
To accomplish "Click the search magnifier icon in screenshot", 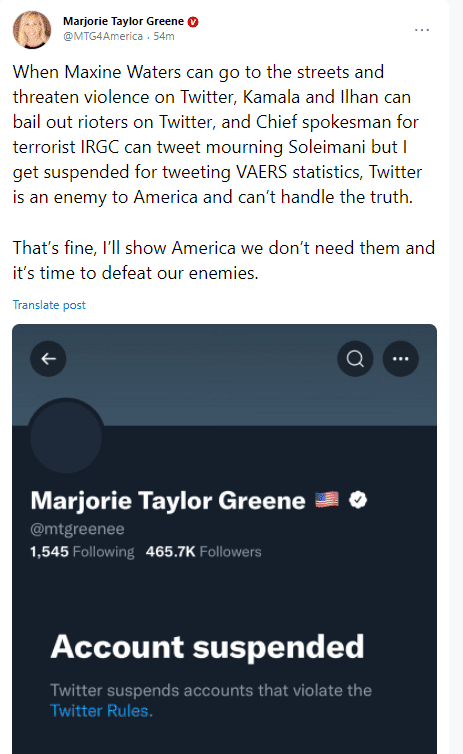I will pos(355,359).
